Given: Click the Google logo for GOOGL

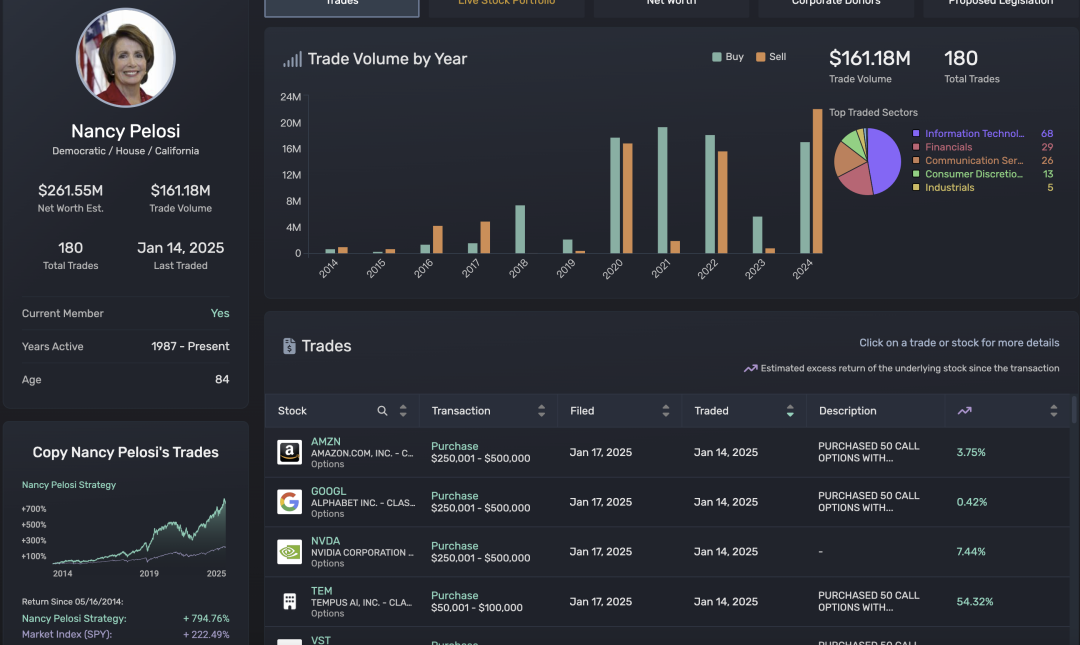Looking at the screenshot, I should [289, 502].
